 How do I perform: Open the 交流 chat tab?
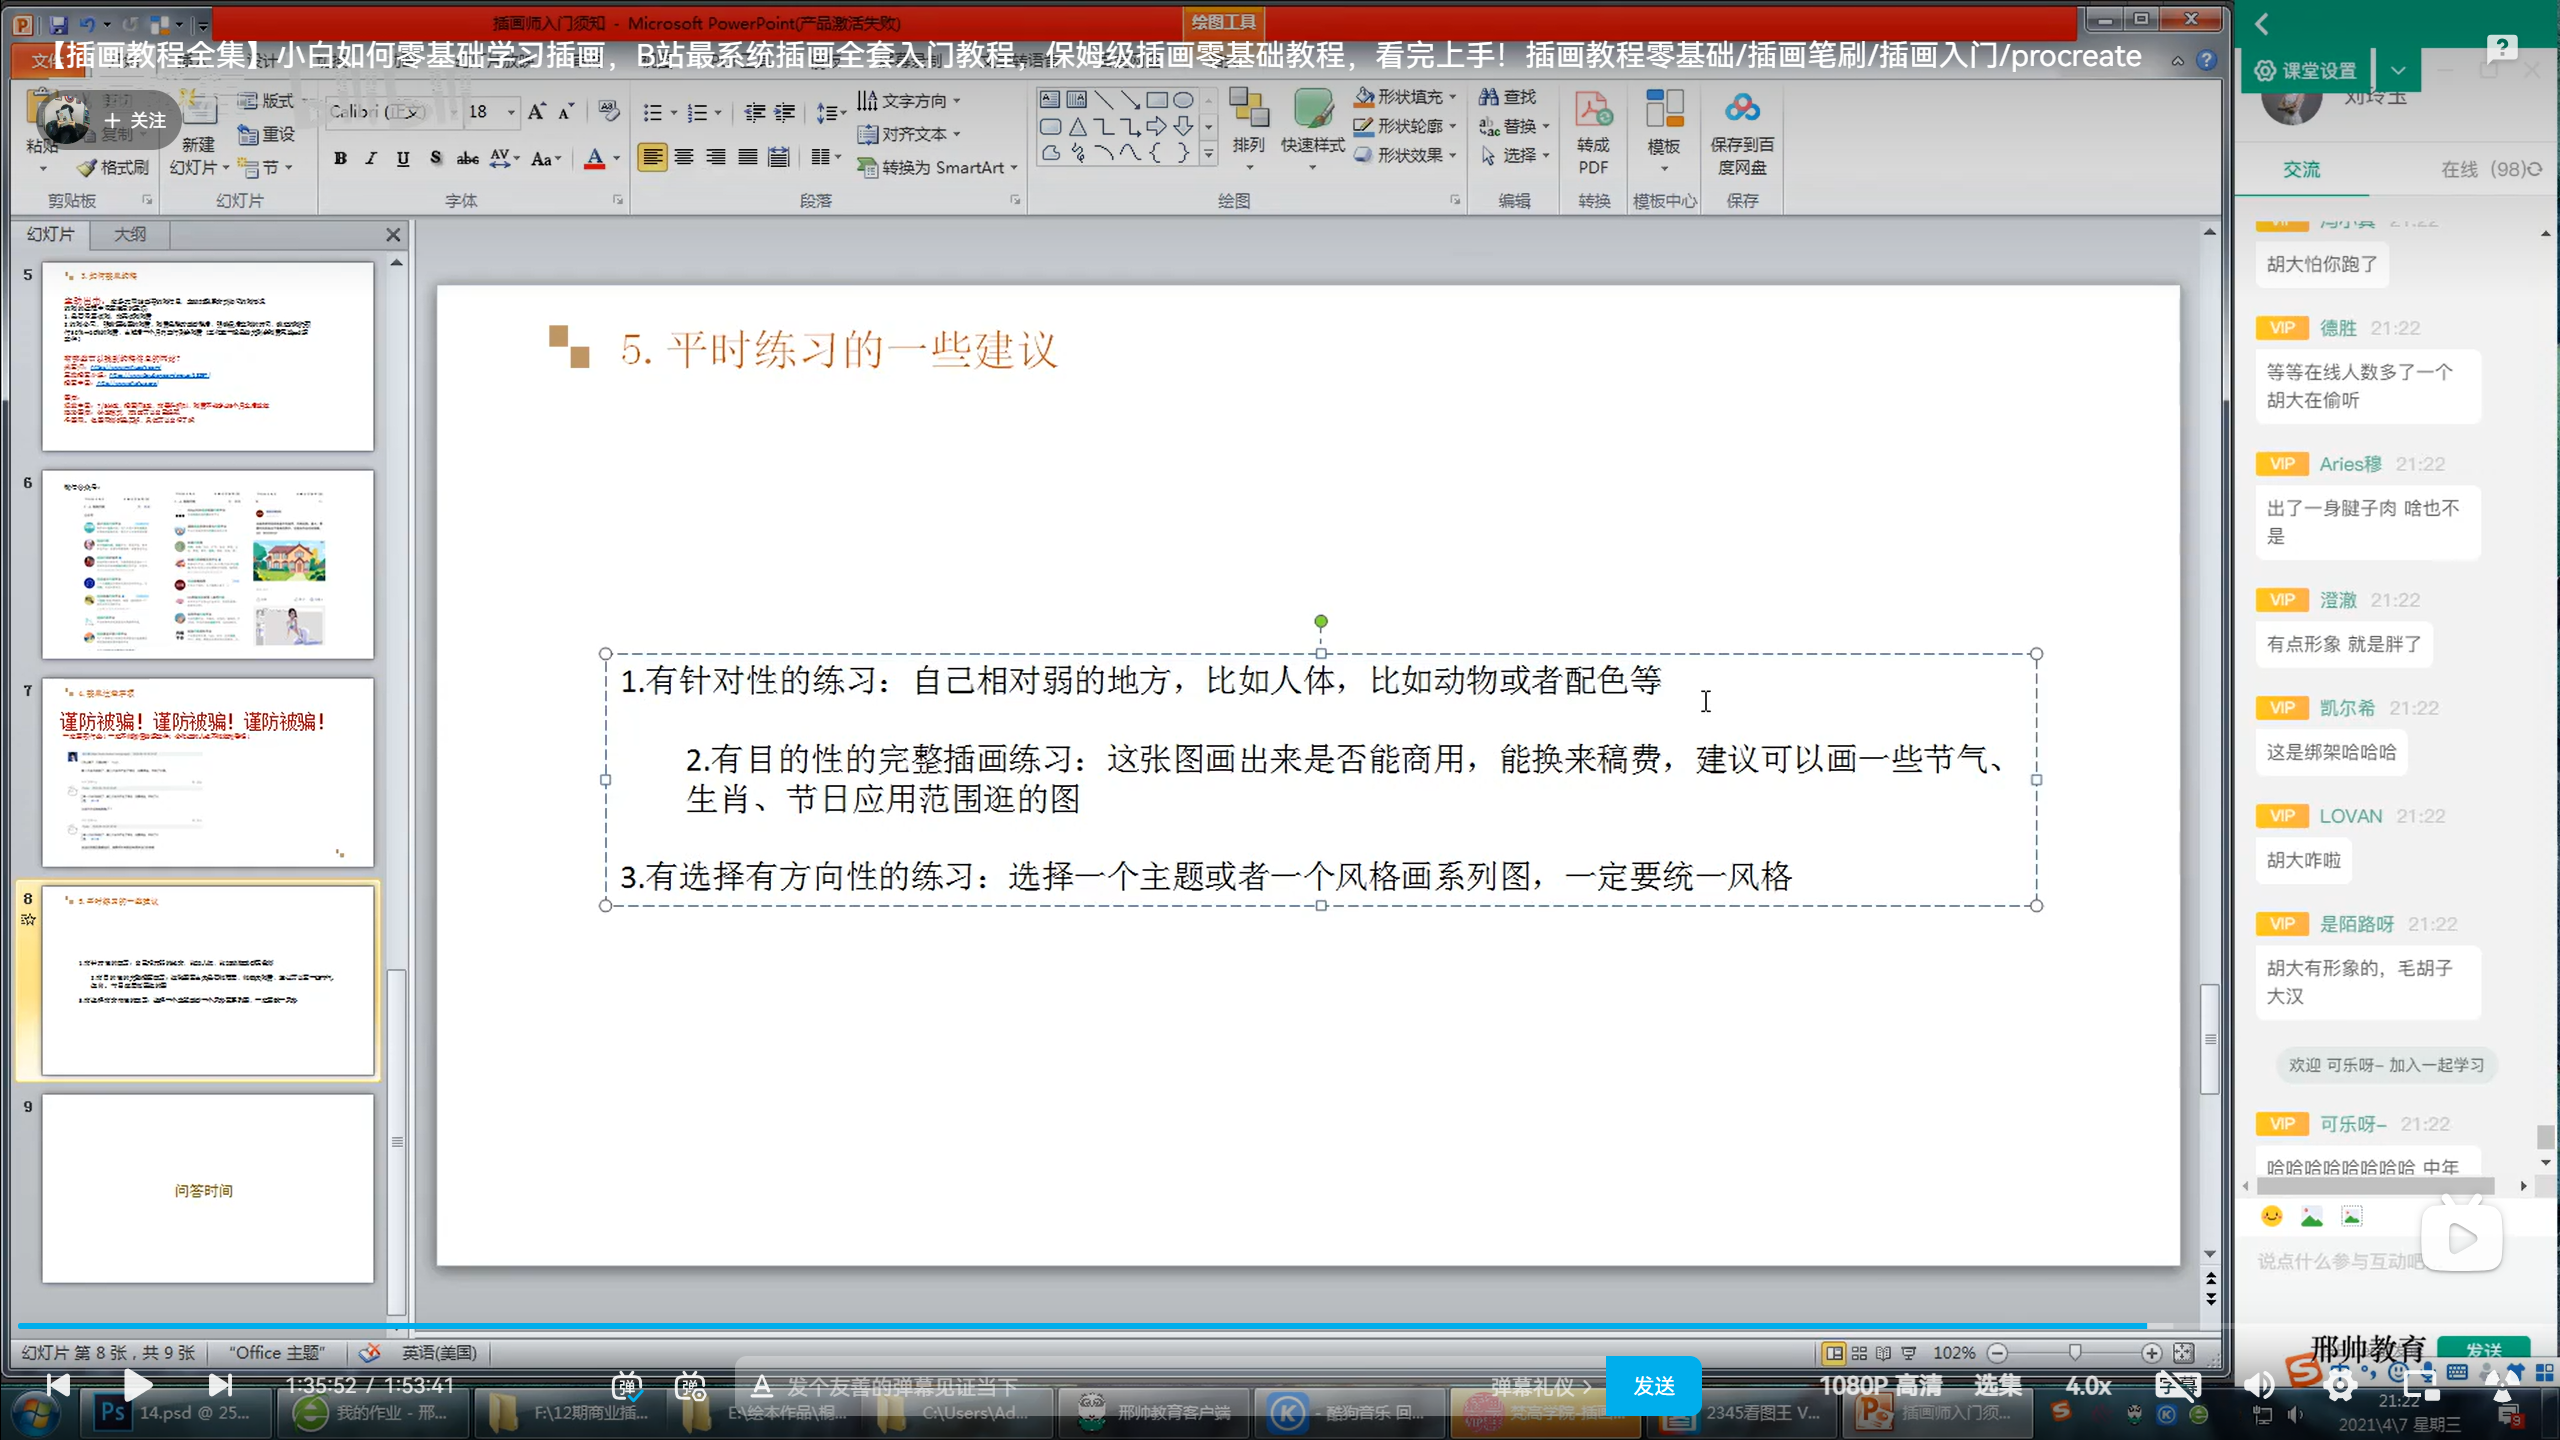(2301, 170)
